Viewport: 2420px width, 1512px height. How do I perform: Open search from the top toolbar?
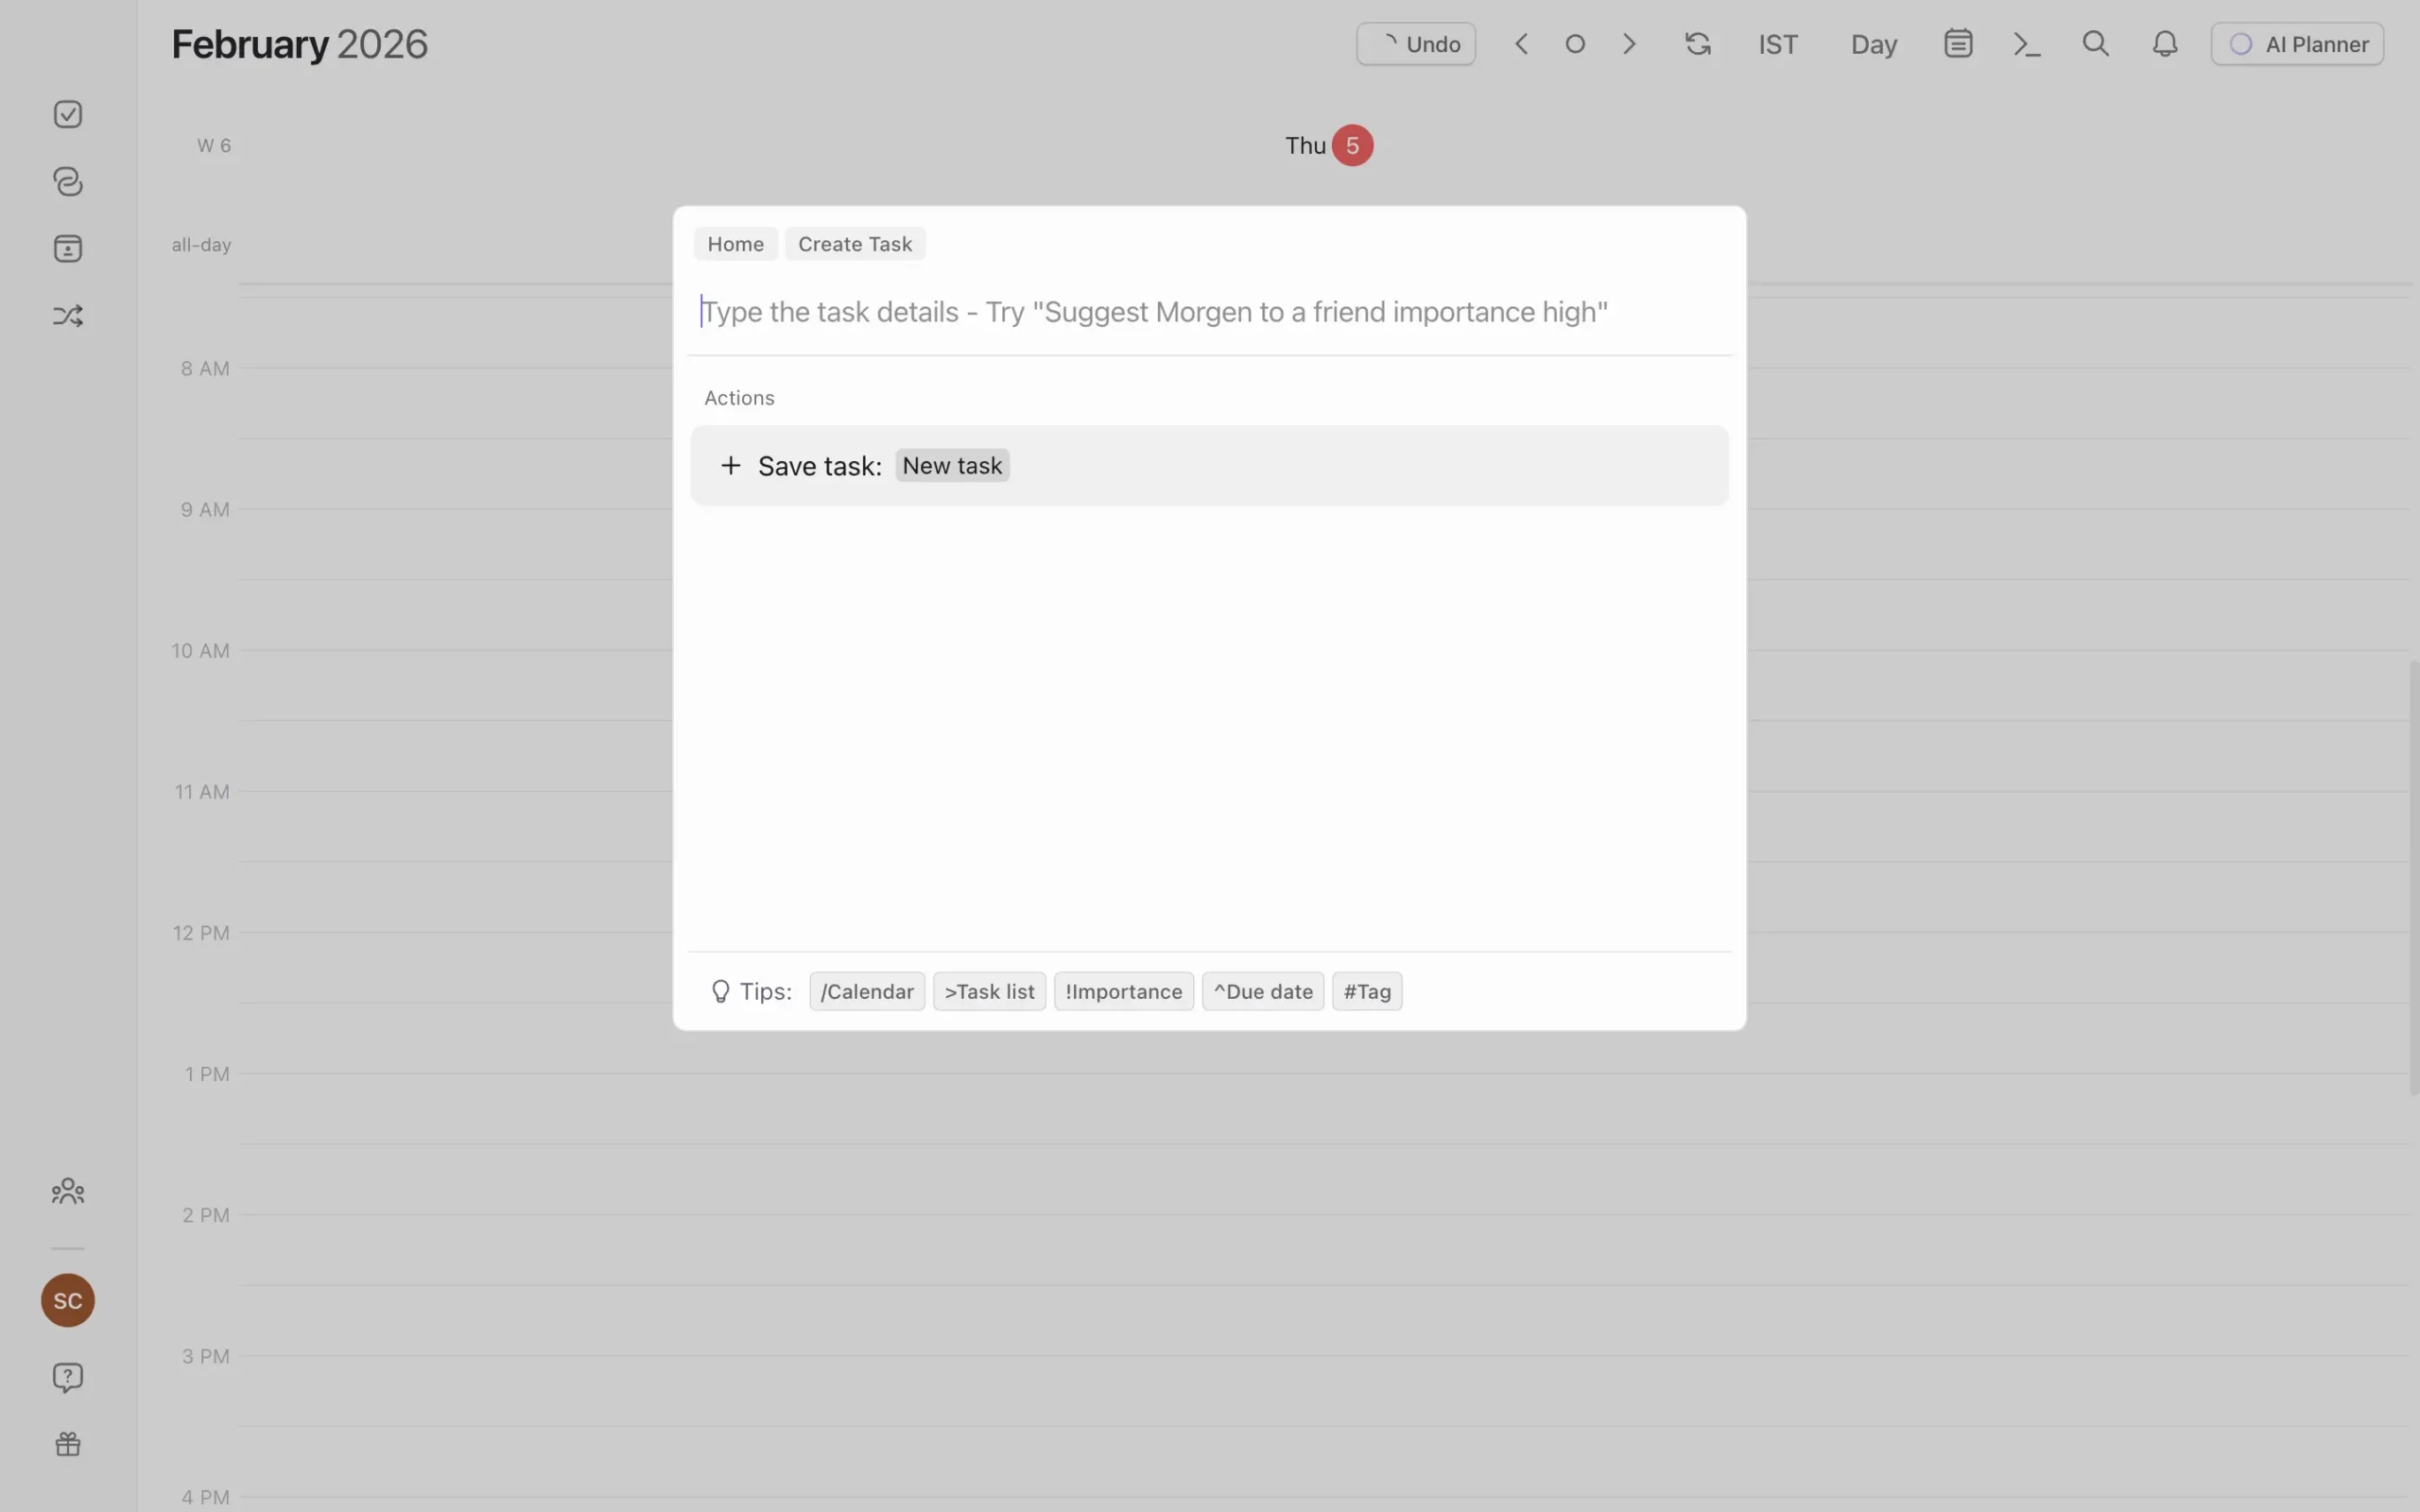pyautogui.click(x=2095, y=43)
